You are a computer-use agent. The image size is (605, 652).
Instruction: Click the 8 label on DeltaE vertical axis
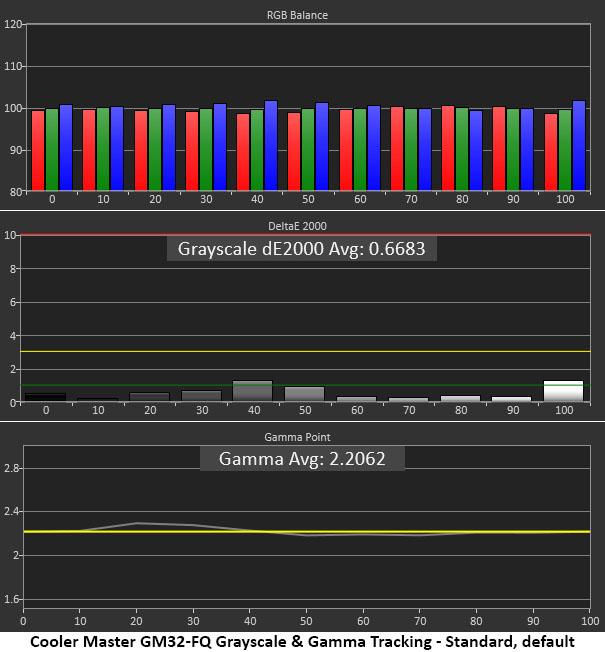click(13, 269)
